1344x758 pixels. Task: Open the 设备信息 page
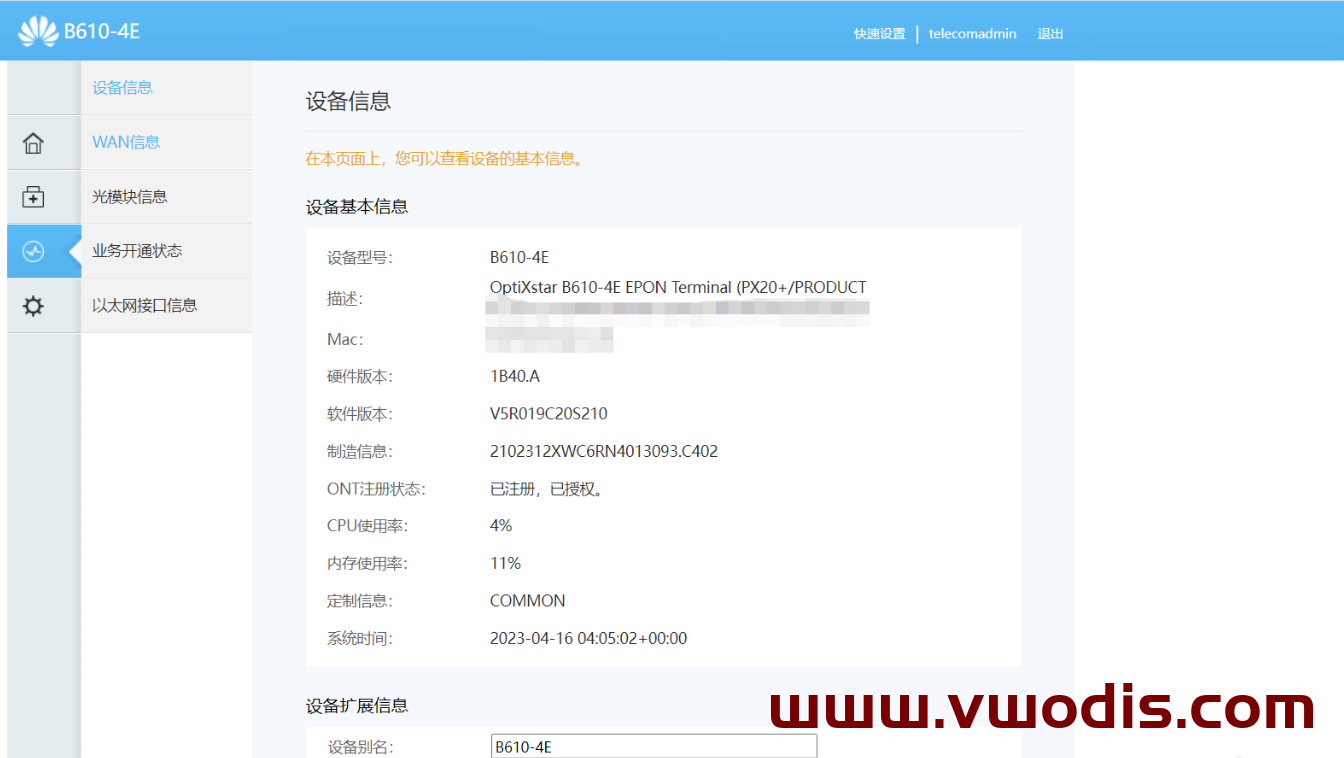122,87
